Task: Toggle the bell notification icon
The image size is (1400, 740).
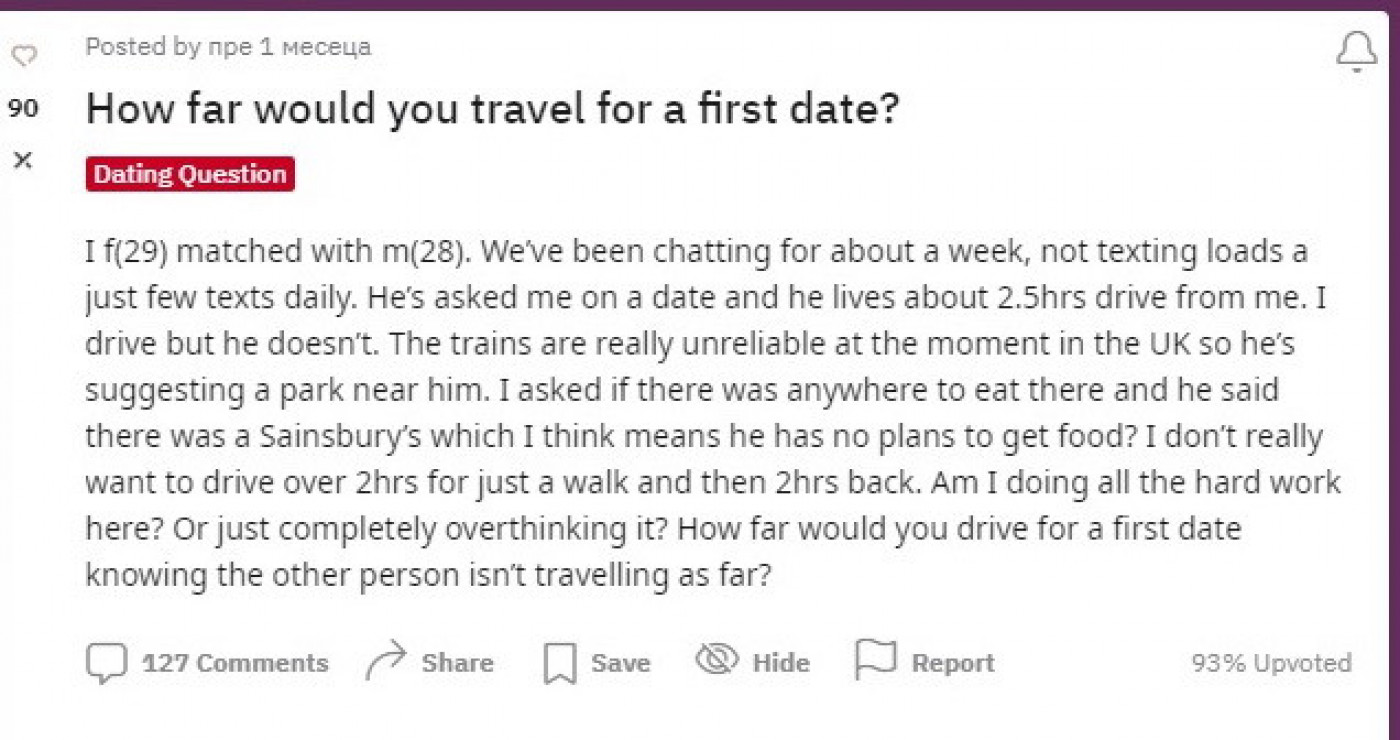Action: click(x=1356, y=52)
